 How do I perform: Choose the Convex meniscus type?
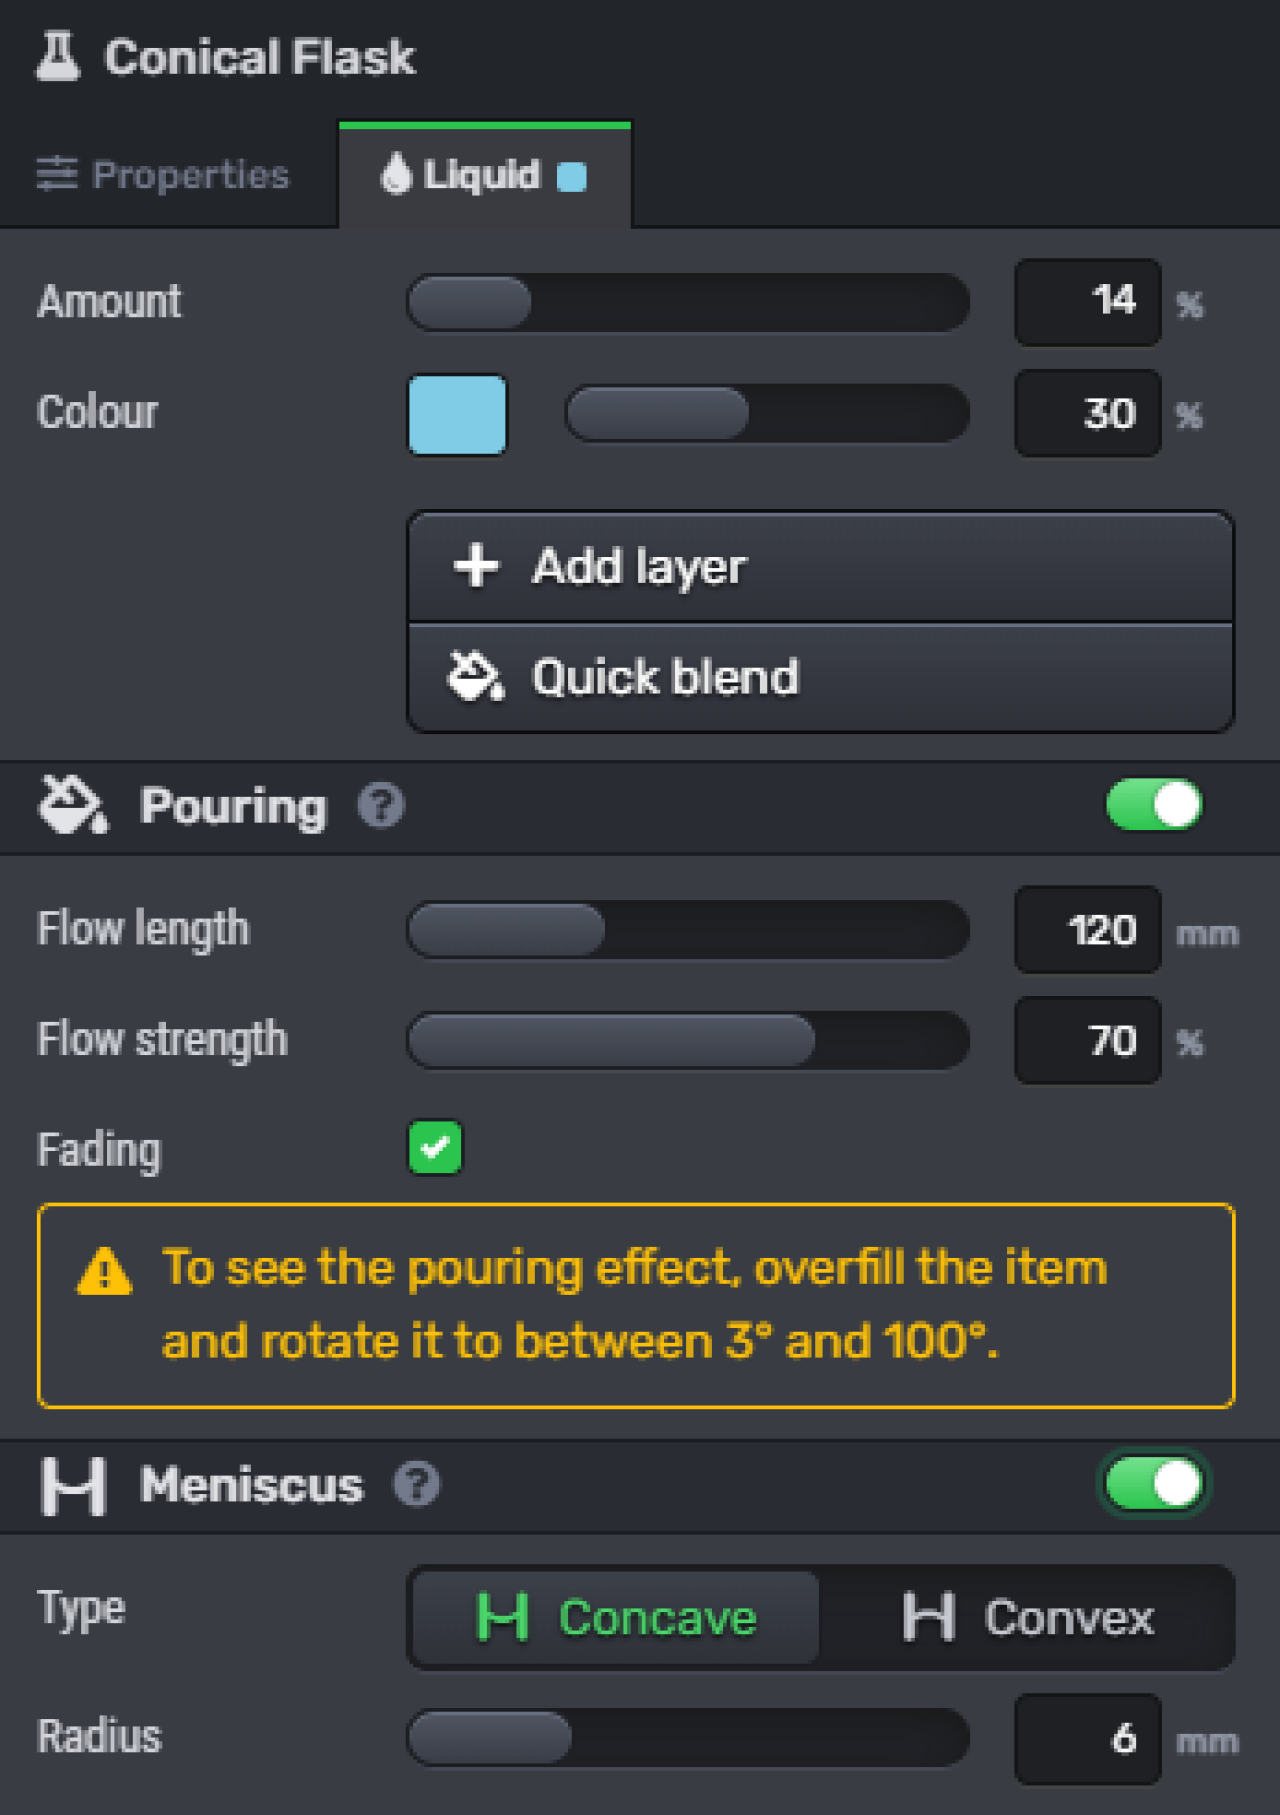pyautogui.click(x=1028, y=1617)
